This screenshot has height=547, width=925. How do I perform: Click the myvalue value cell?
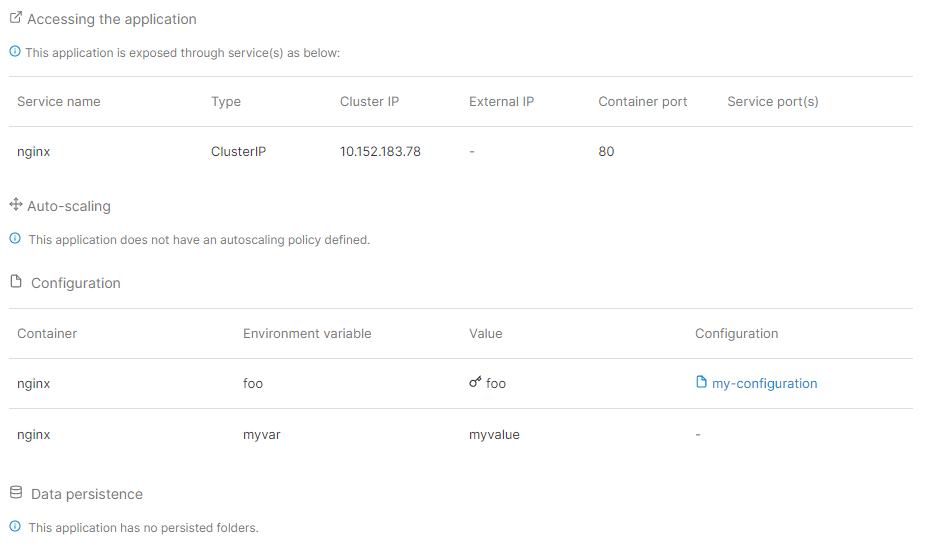click(494, 435)
